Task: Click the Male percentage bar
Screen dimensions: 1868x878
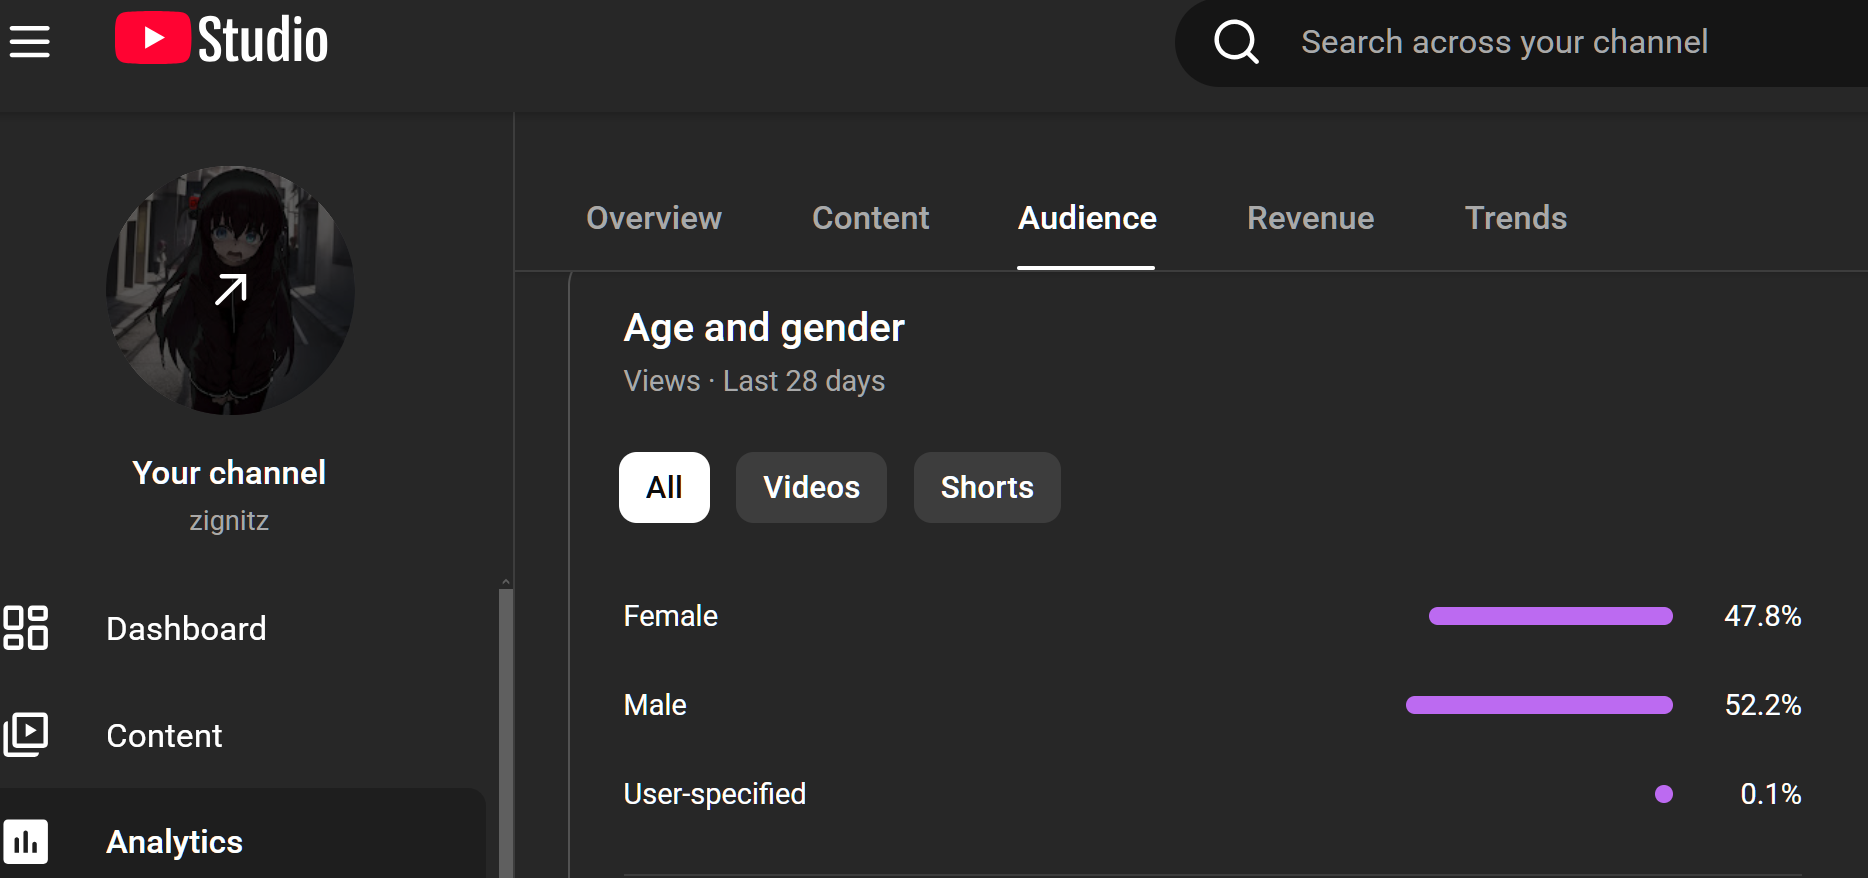Action: (x=1539, y=705)
